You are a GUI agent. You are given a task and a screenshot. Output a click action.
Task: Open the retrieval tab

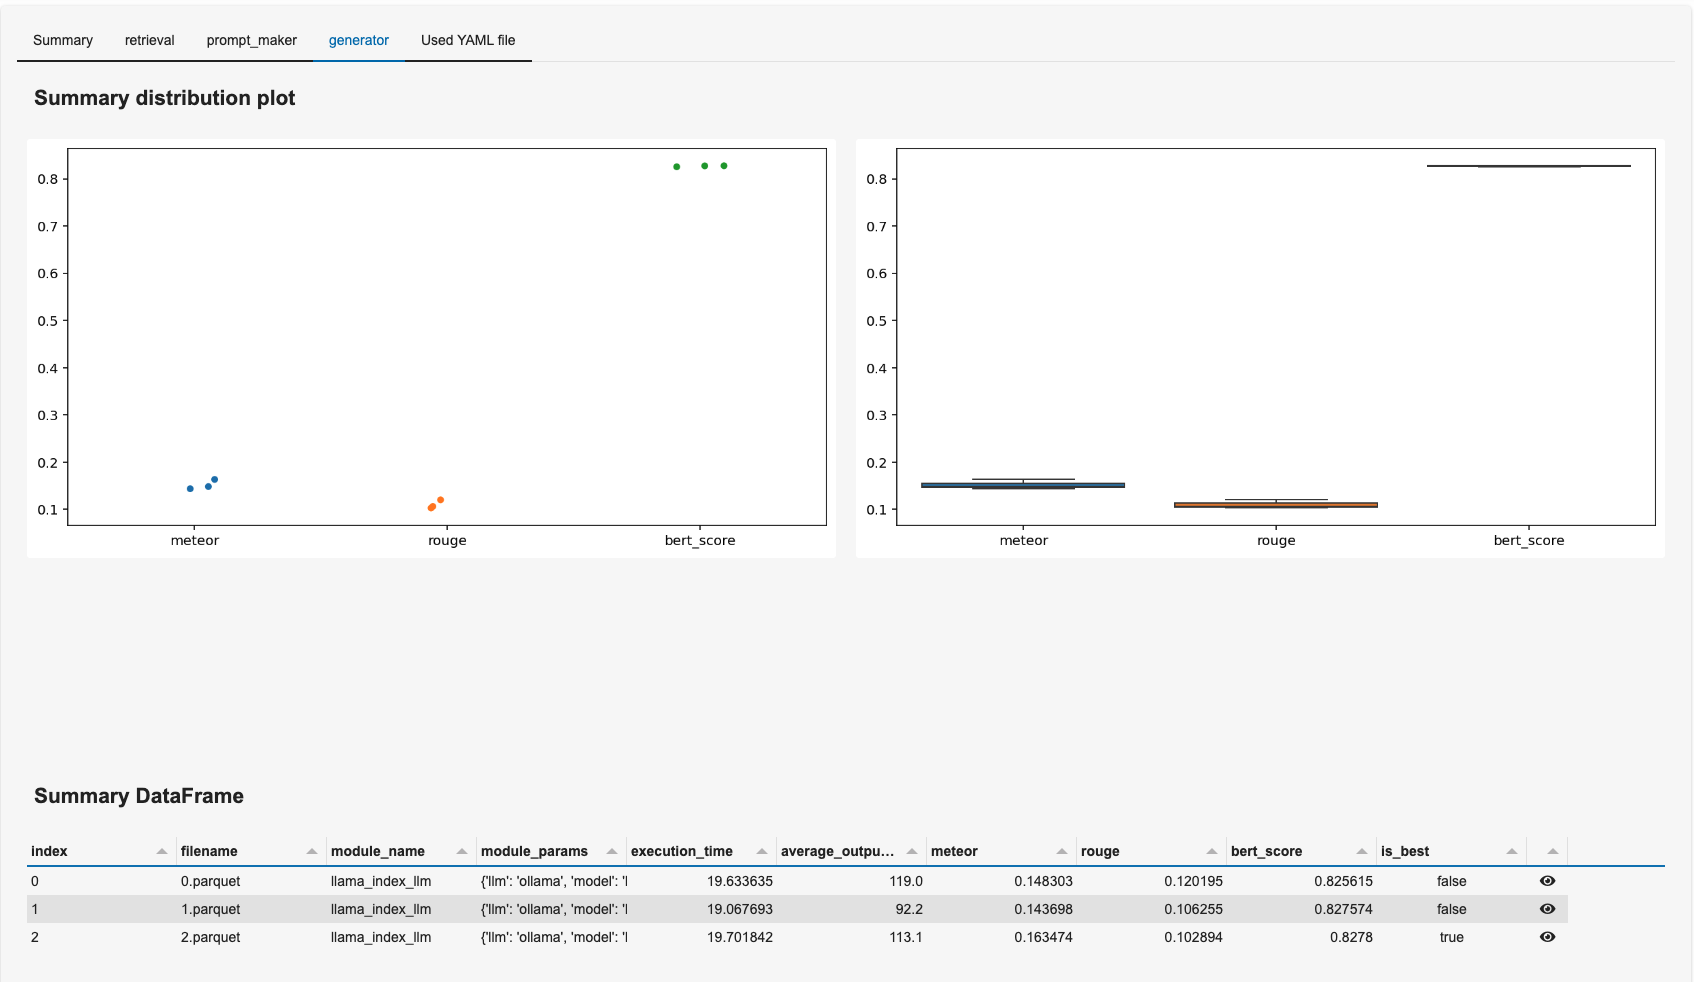149,40
